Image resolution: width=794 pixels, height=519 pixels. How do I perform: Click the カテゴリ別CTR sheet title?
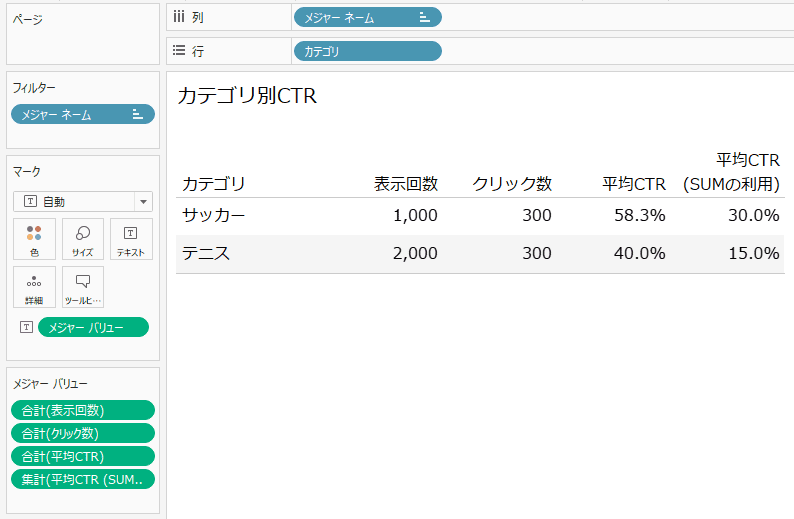pos(247,96)
